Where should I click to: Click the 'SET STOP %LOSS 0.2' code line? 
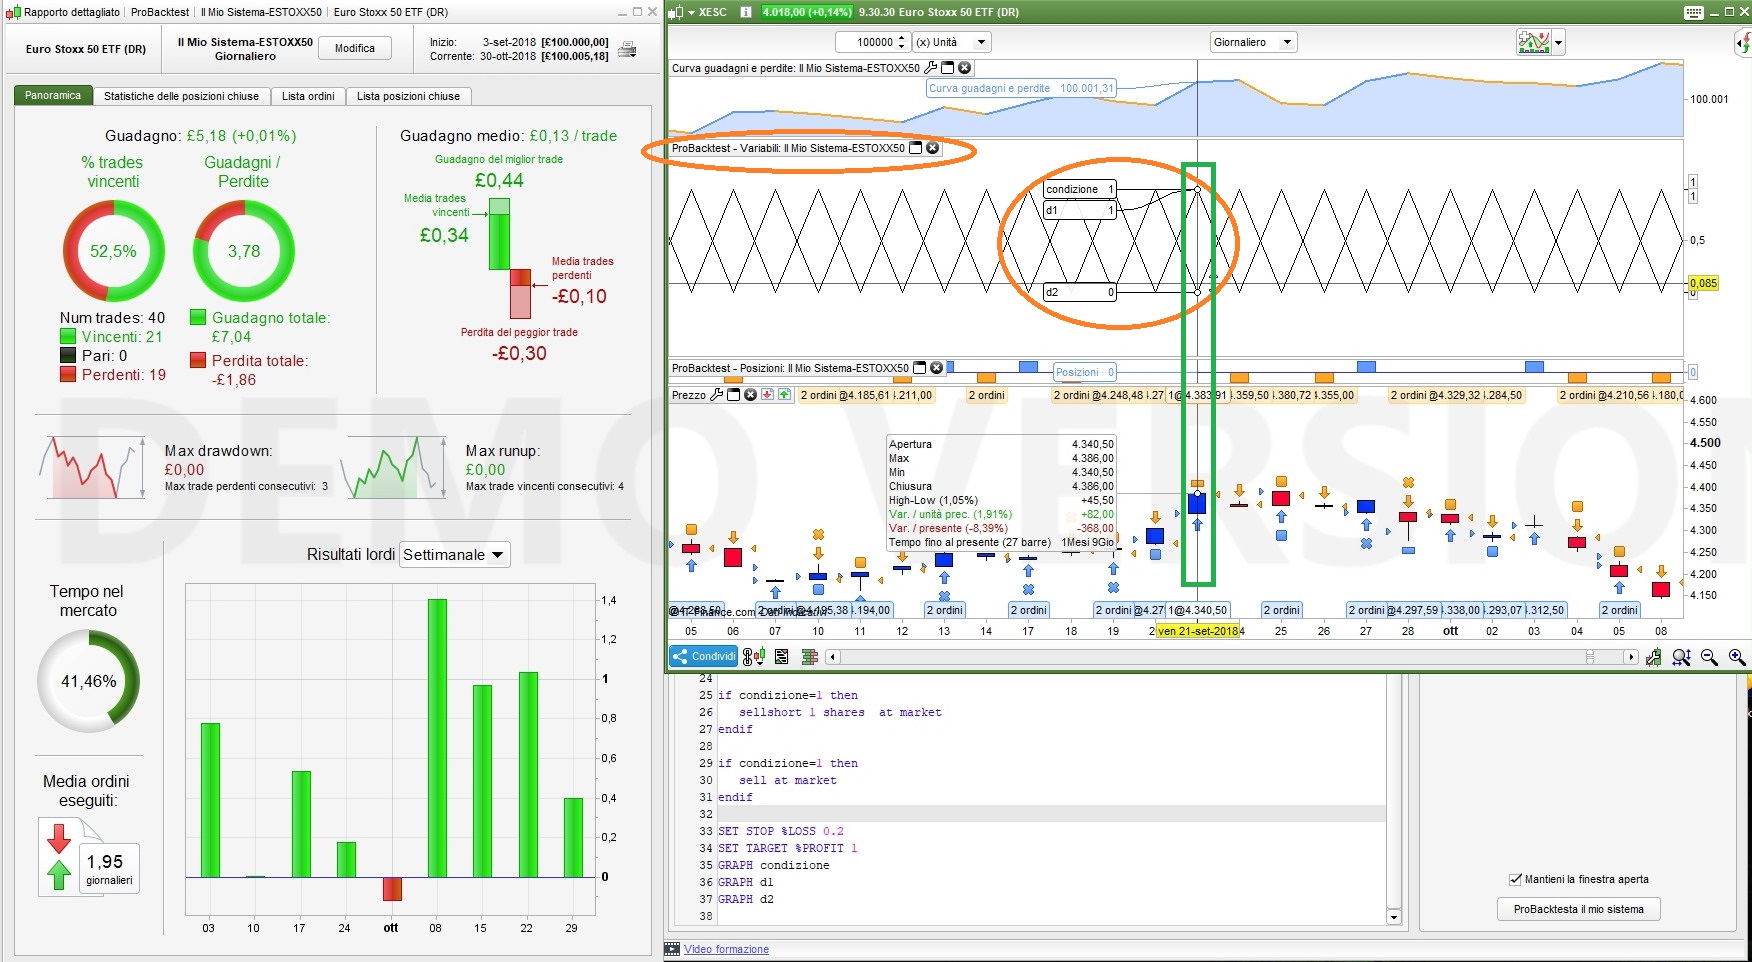point(781,831)
